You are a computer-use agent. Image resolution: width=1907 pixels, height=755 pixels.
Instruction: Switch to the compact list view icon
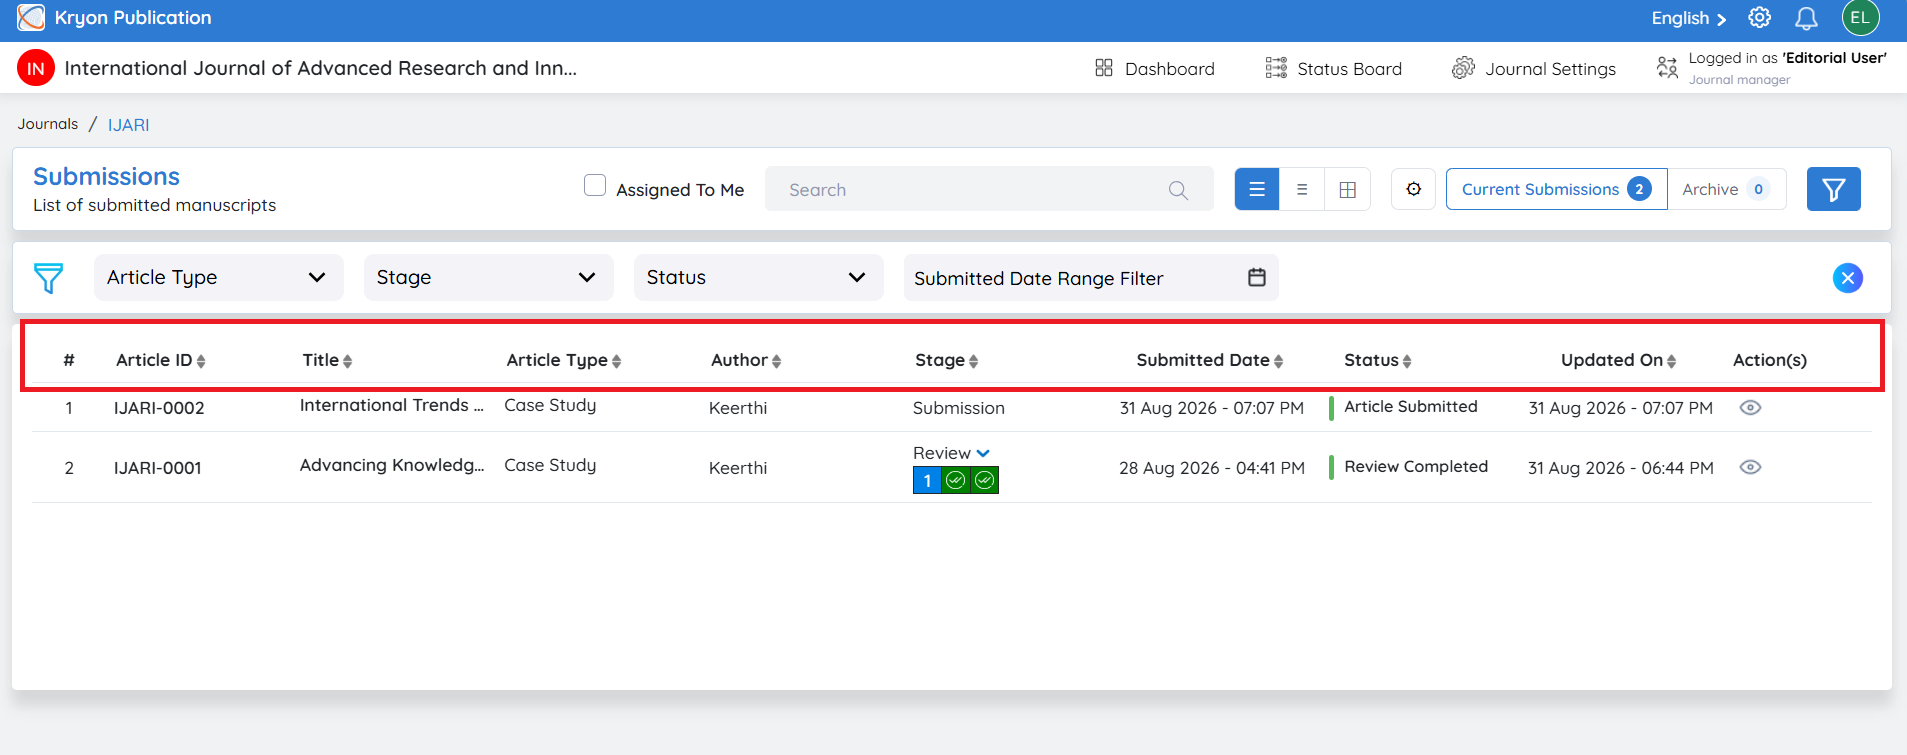coord(1302,189)
